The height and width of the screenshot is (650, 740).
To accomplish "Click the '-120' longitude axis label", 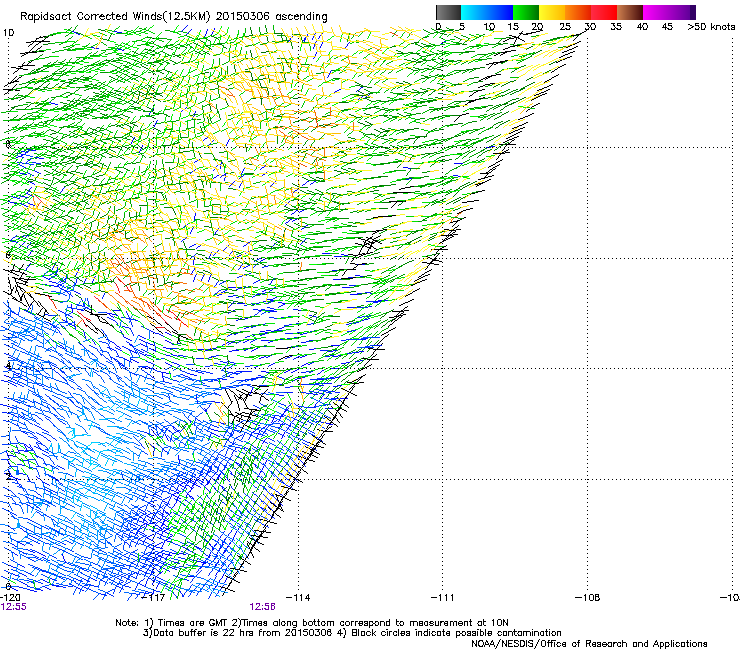I will (x=10, y=598).
